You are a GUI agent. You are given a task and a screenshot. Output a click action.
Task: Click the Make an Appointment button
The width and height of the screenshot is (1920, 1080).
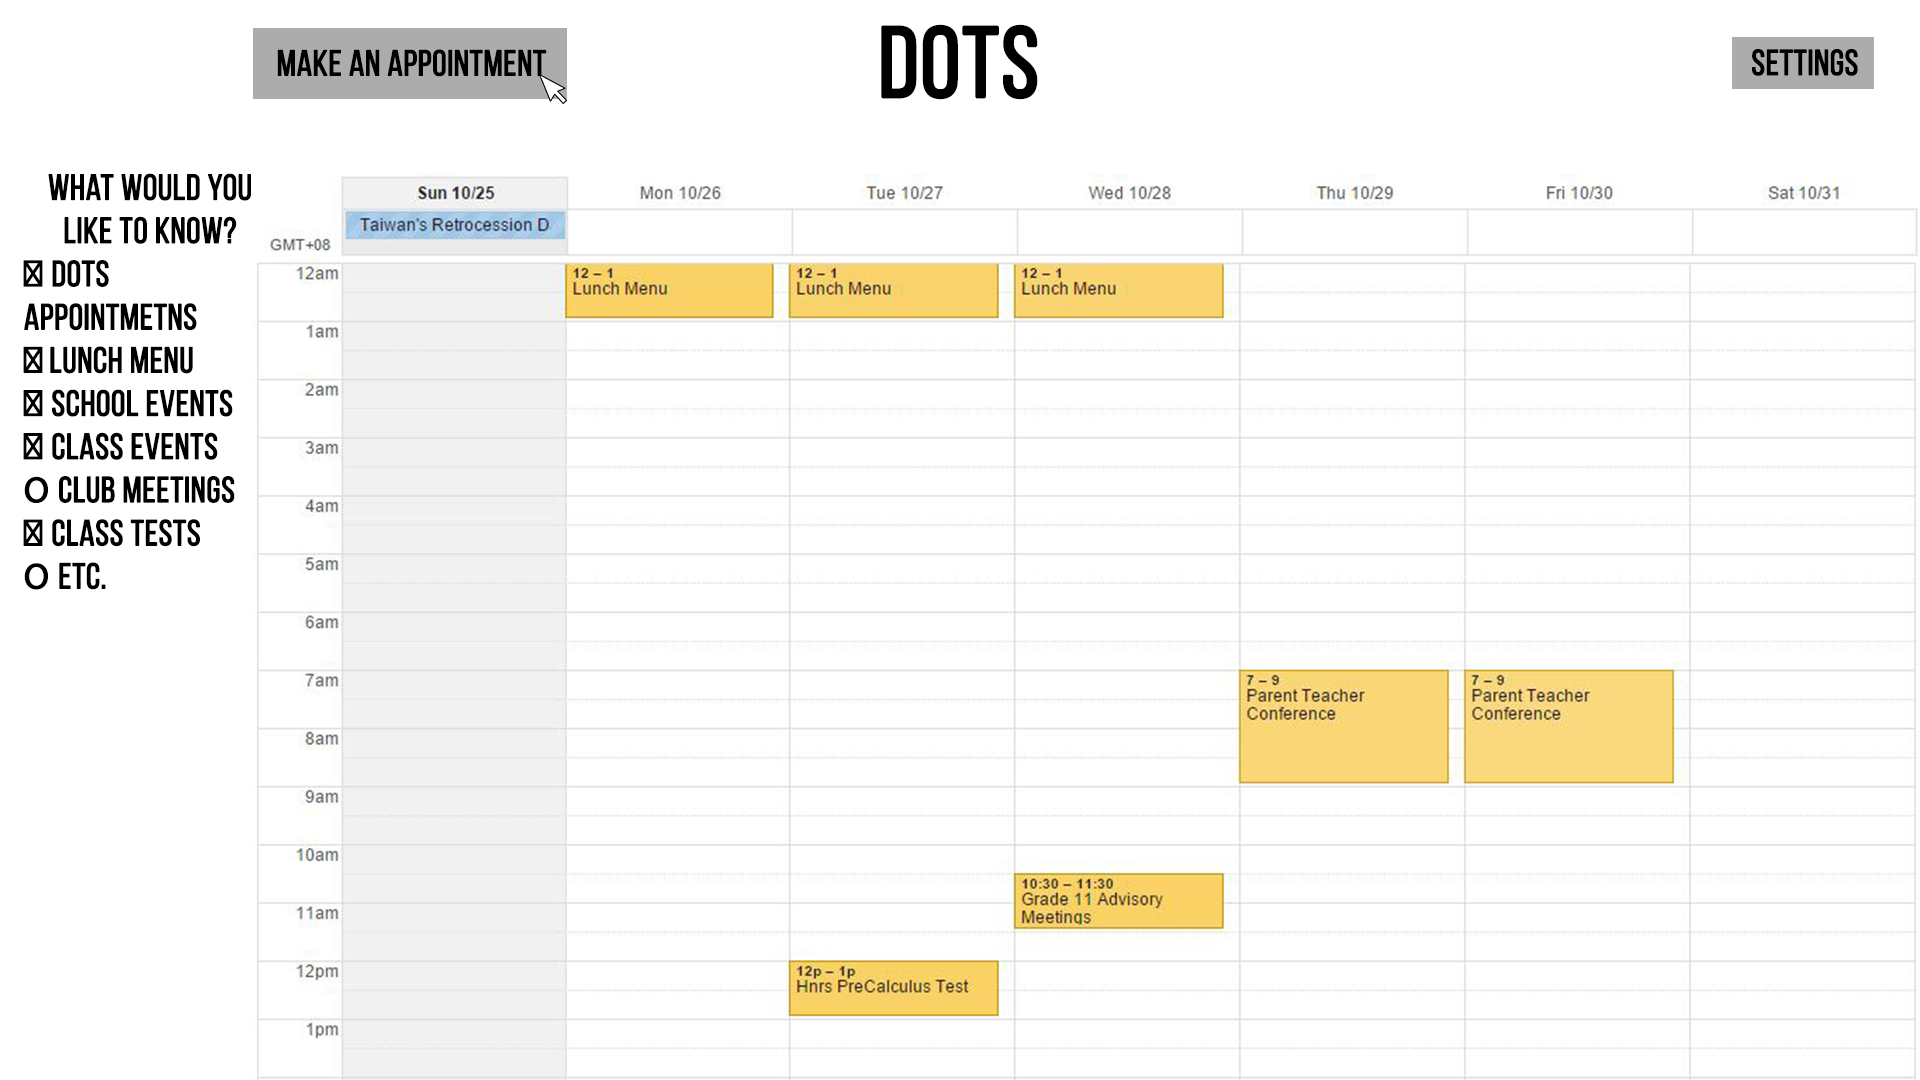409,63
